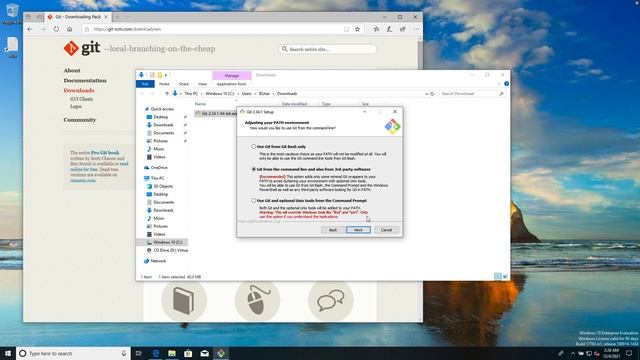The height and width of the screenshot is (360, 640).
Task: Click Share icon in Edge toolbar
Action: (x=403, y=29)
